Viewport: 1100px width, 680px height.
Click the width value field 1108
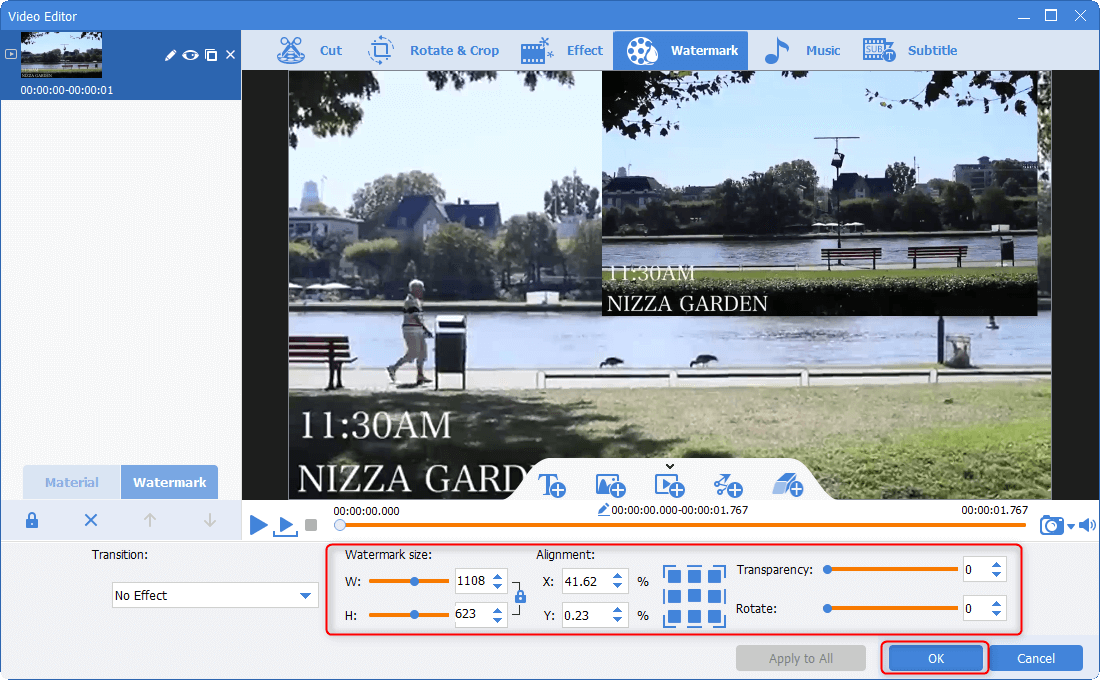pyautogui.click(x=472, y=581)
